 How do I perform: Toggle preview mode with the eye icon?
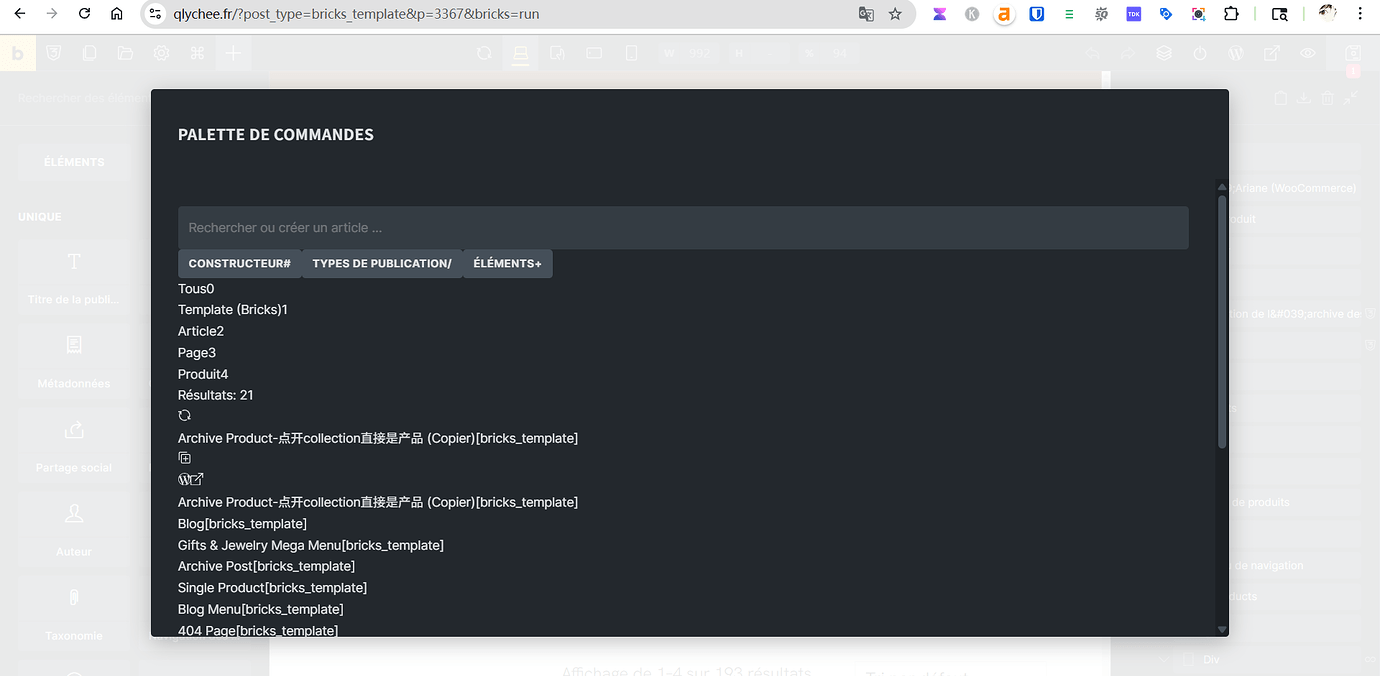click(x=1307, y=53)
